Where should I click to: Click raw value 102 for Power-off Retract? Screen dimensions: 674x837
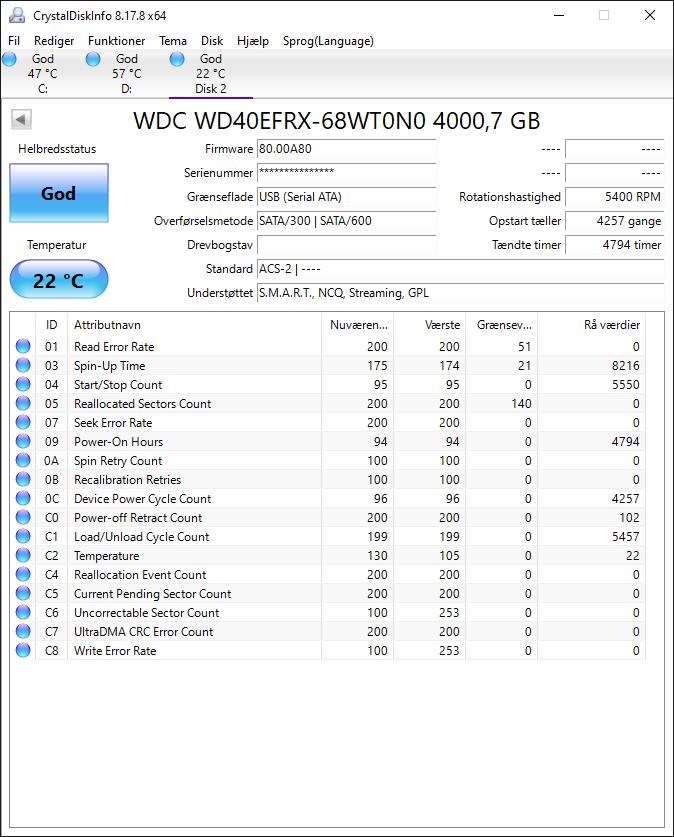click(629, 518)
